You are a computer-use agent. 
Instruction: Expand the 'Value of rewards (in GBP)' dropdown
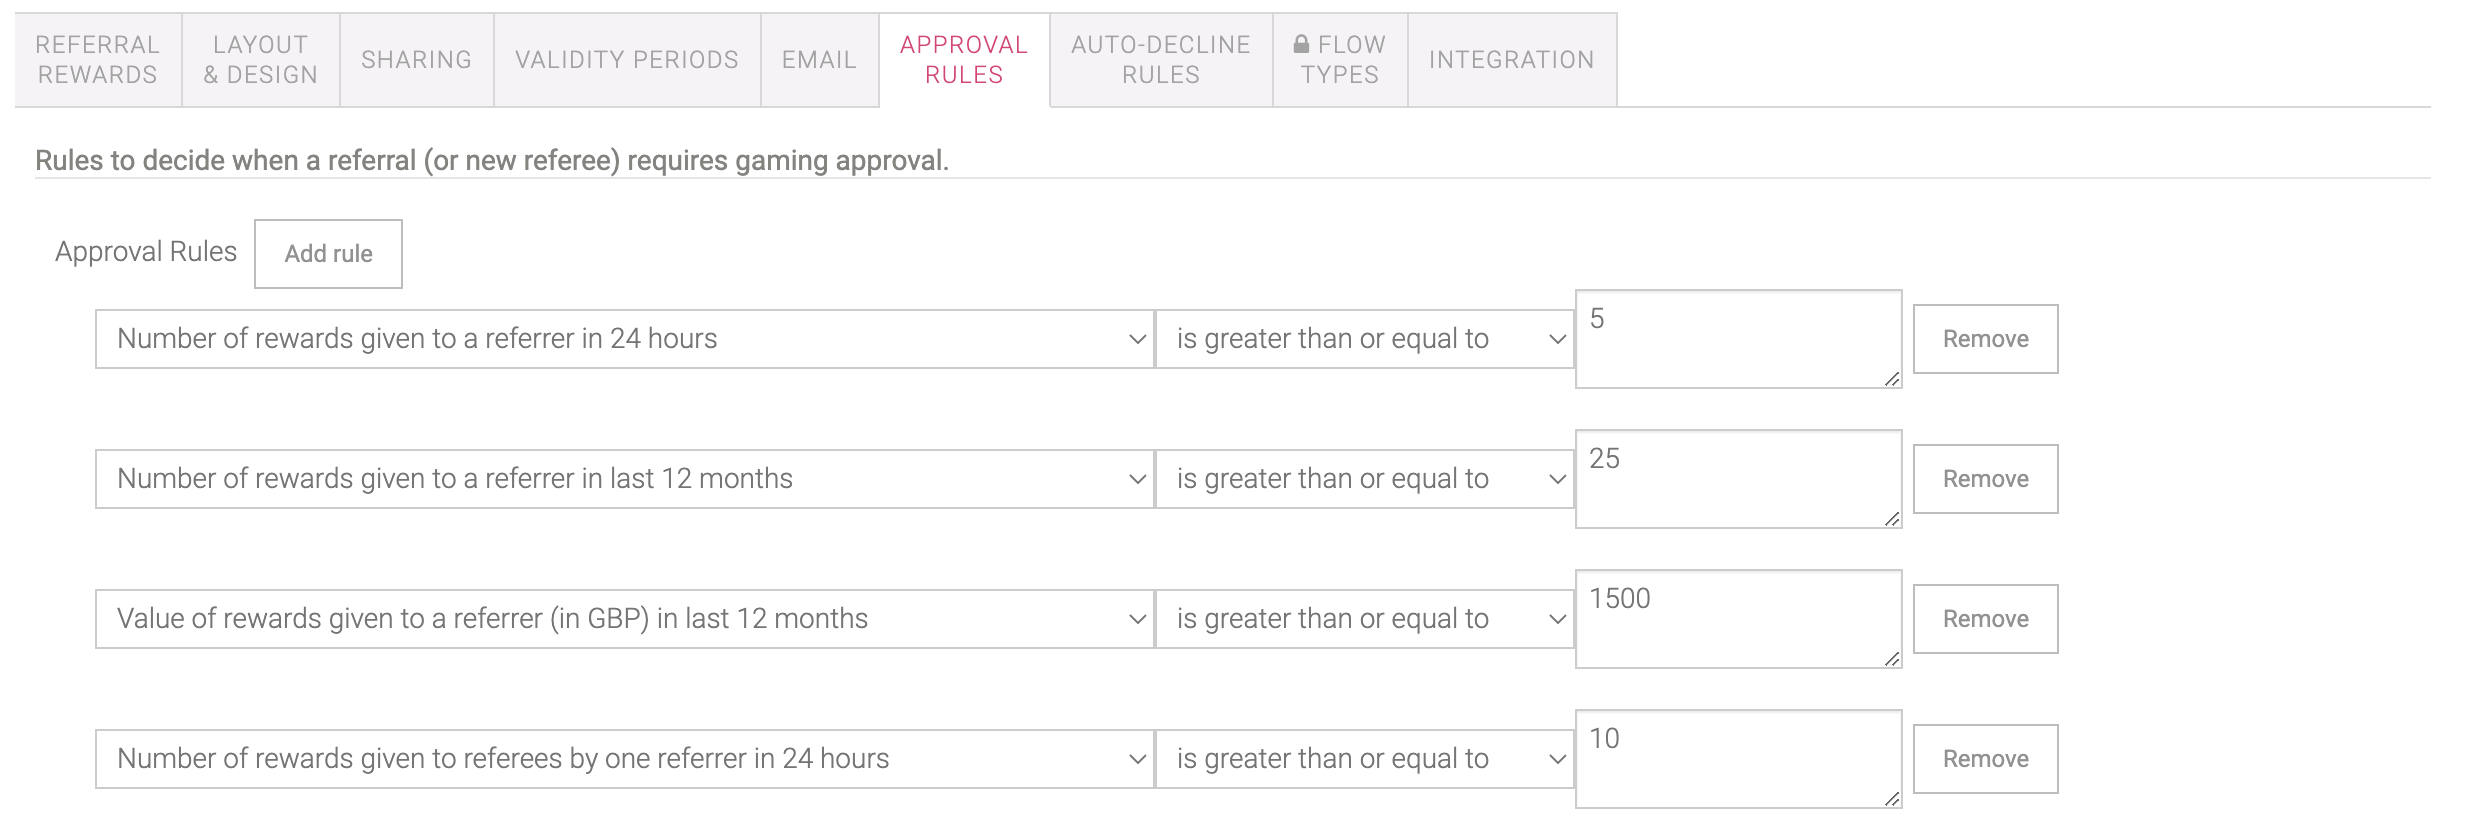[x=625, y=619]
